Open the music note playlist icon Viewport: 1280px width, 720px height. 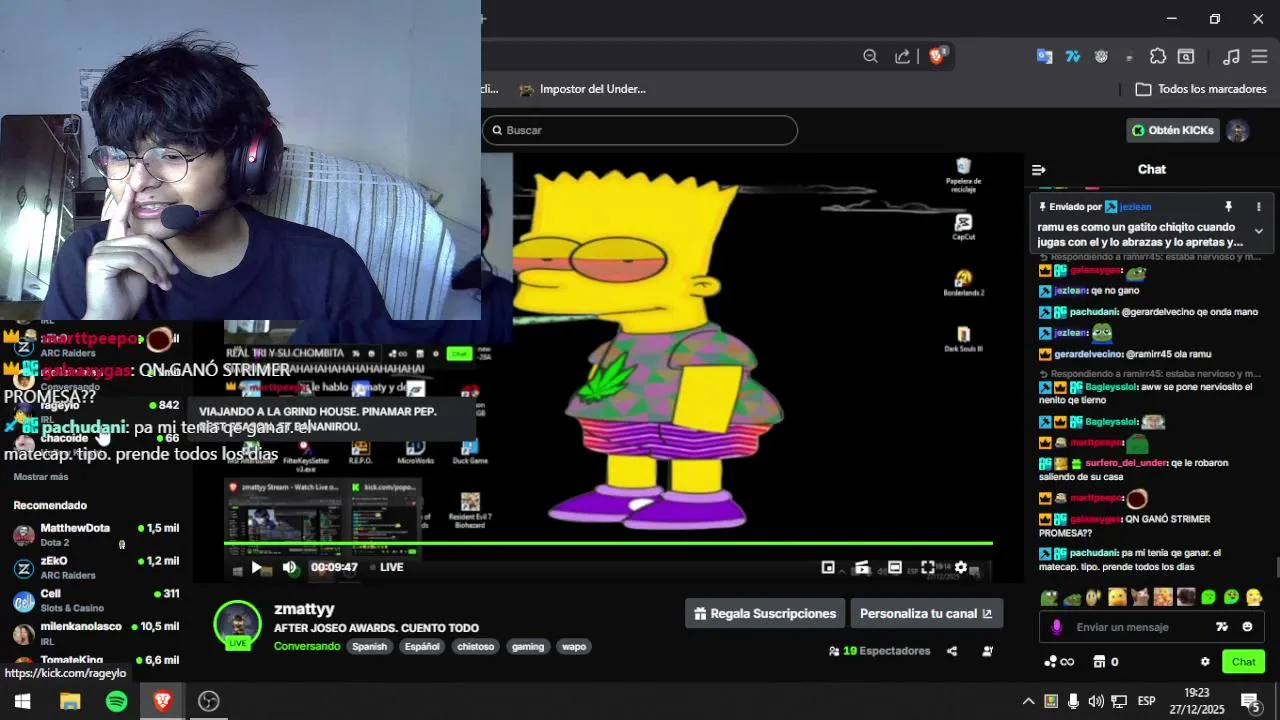click(1232, 57)
